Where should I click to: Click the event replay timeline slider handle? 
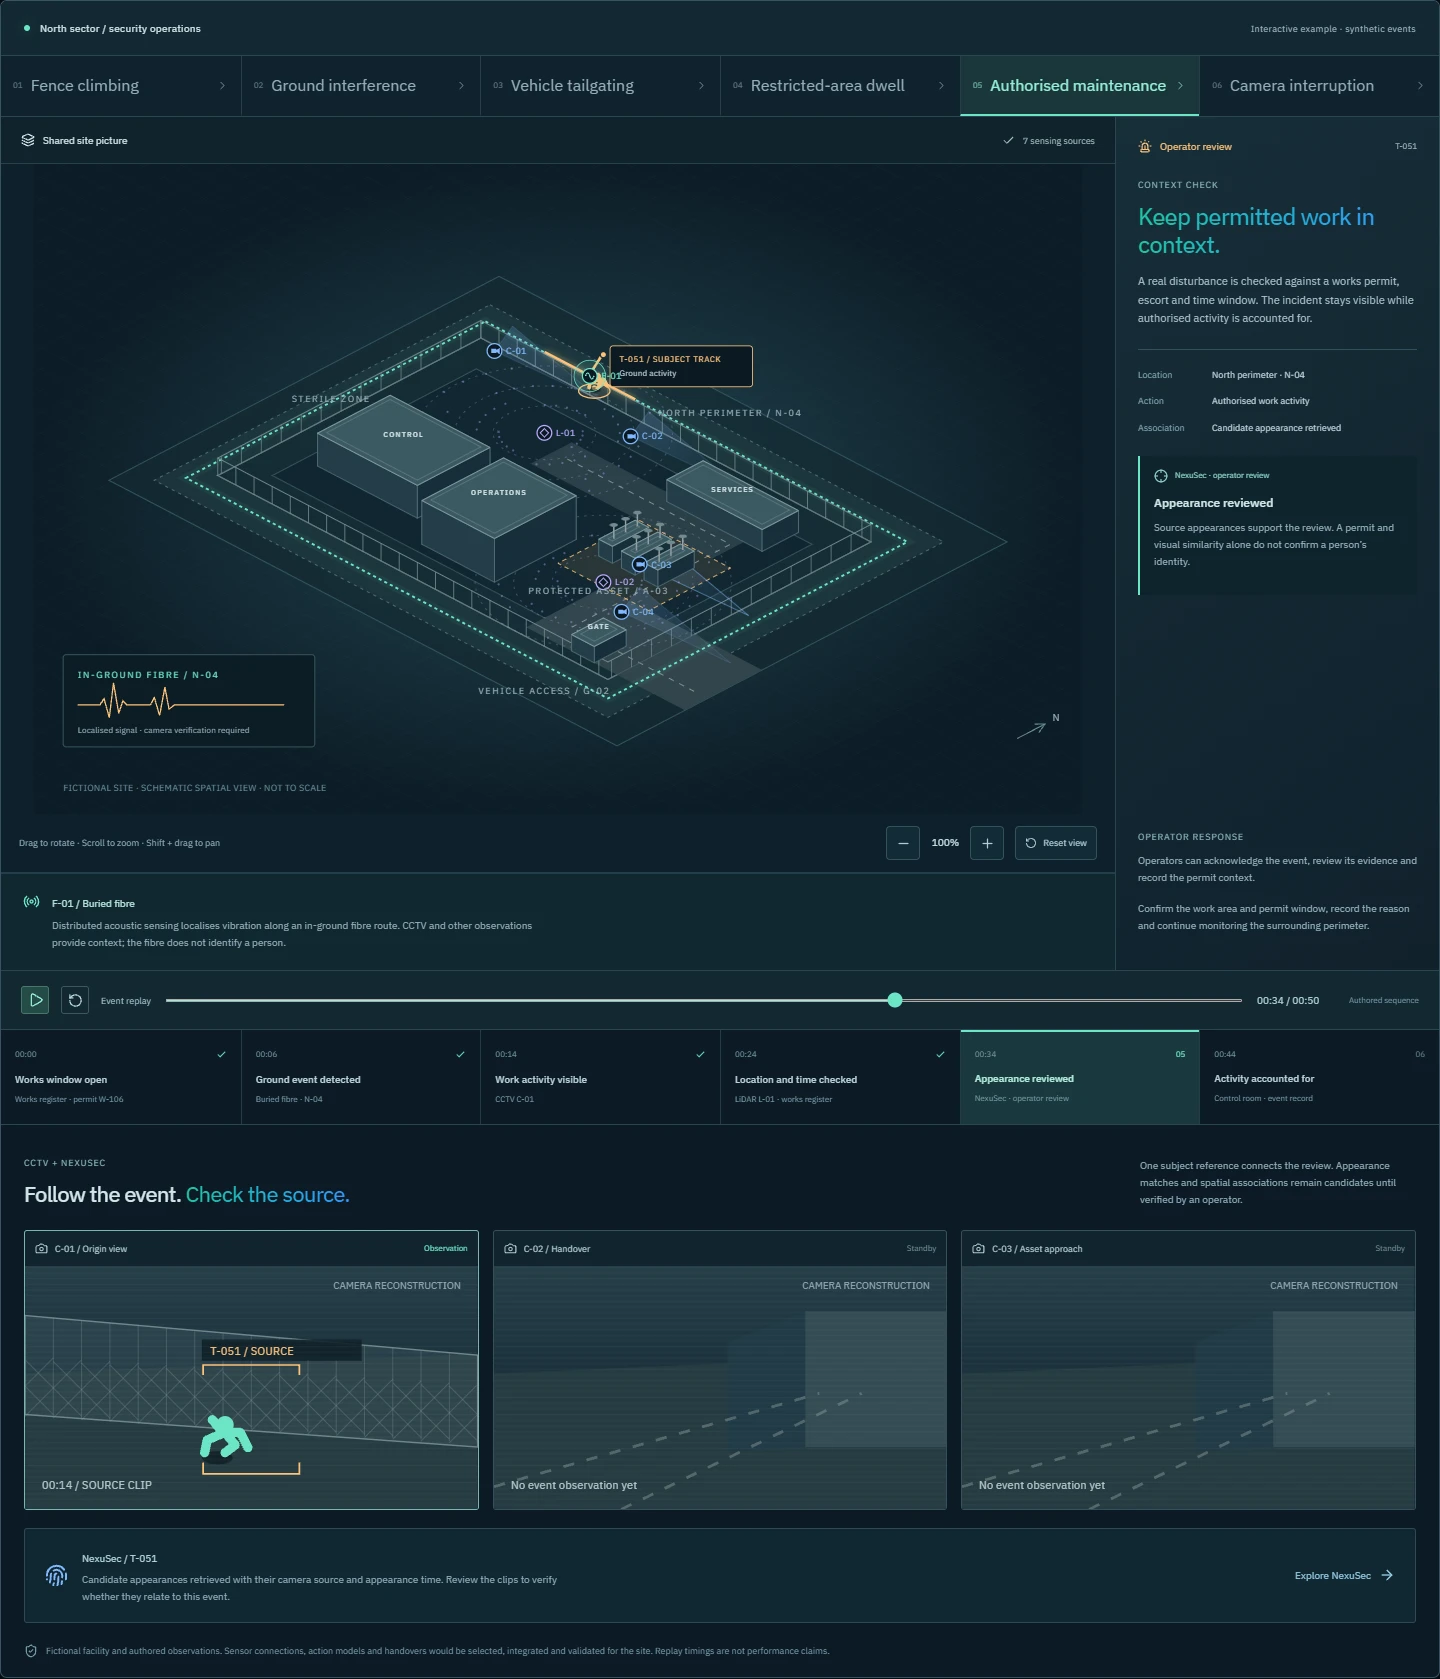click(895, 1000)
